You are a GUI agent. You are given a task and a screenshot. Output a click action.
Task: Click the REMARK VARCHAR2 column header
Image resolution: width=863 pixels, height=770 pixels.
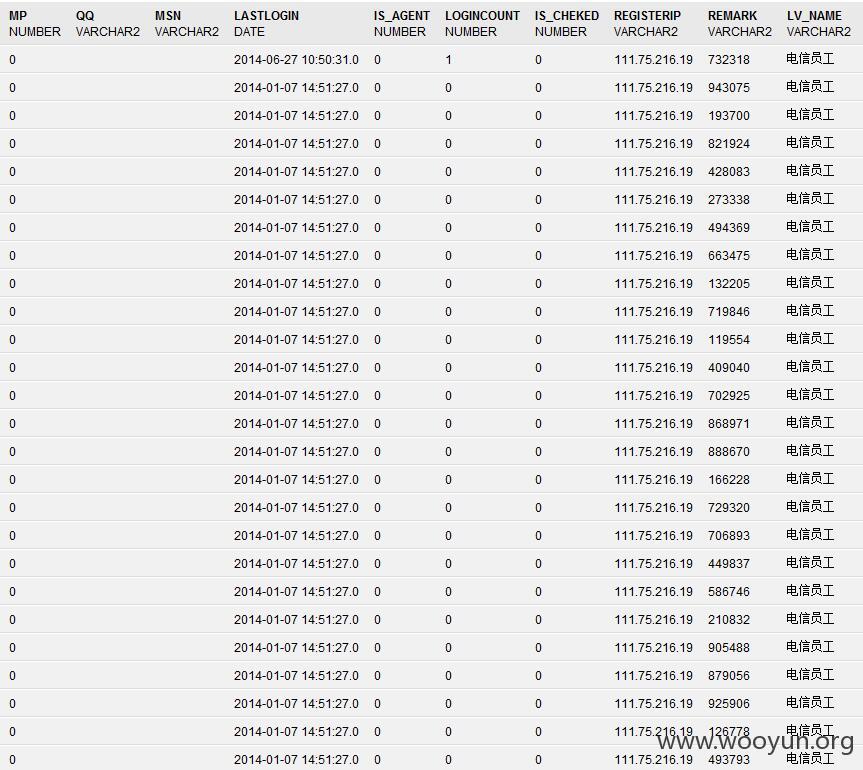click(740, 24)
